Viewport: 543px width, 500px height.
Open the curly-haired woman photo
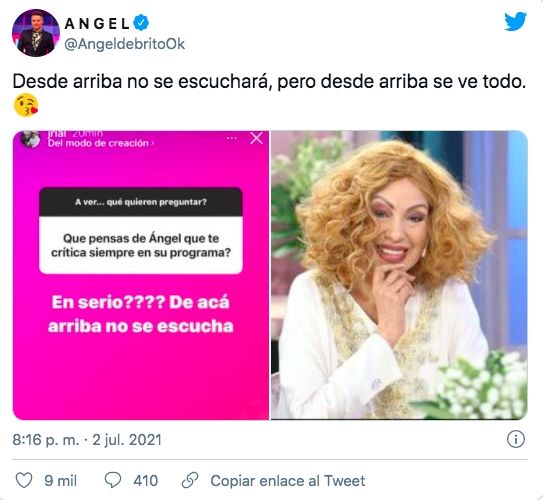point(399,275)
